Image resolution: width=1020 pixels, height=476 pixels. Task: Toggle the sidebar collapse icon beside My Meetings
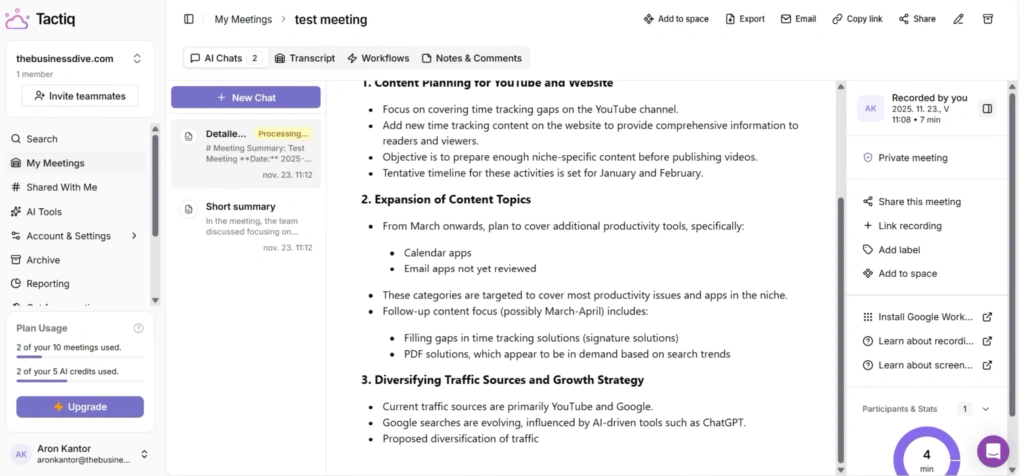(x=189, y=20)
